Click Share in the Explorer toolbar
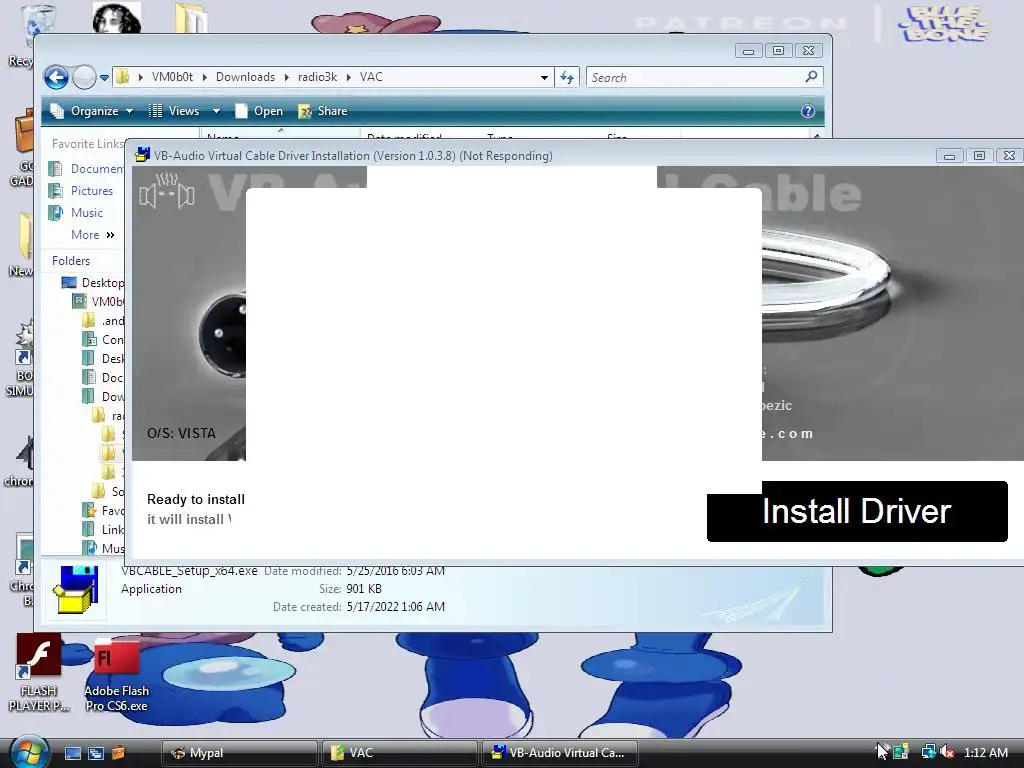 323,111
